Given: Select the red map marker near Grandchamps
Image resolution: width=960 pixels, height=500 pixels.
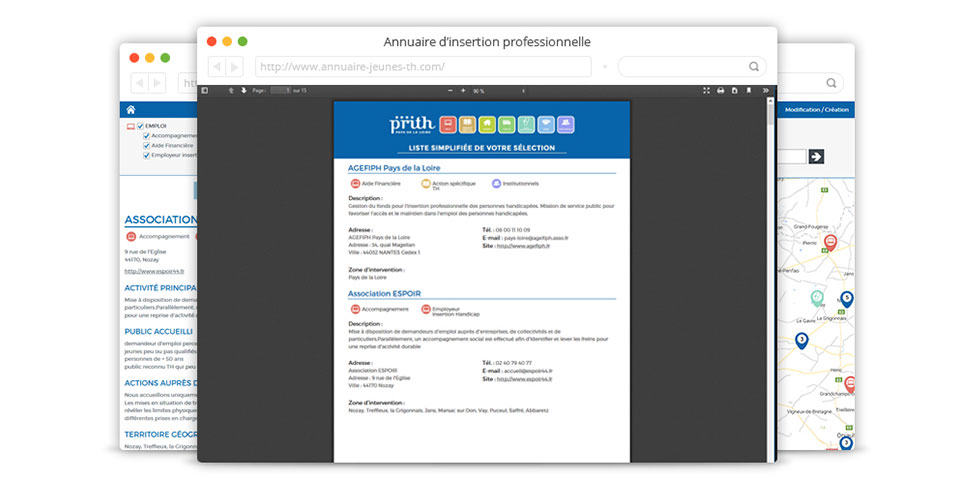Looking at the screenshot, I should click(850, 384).
